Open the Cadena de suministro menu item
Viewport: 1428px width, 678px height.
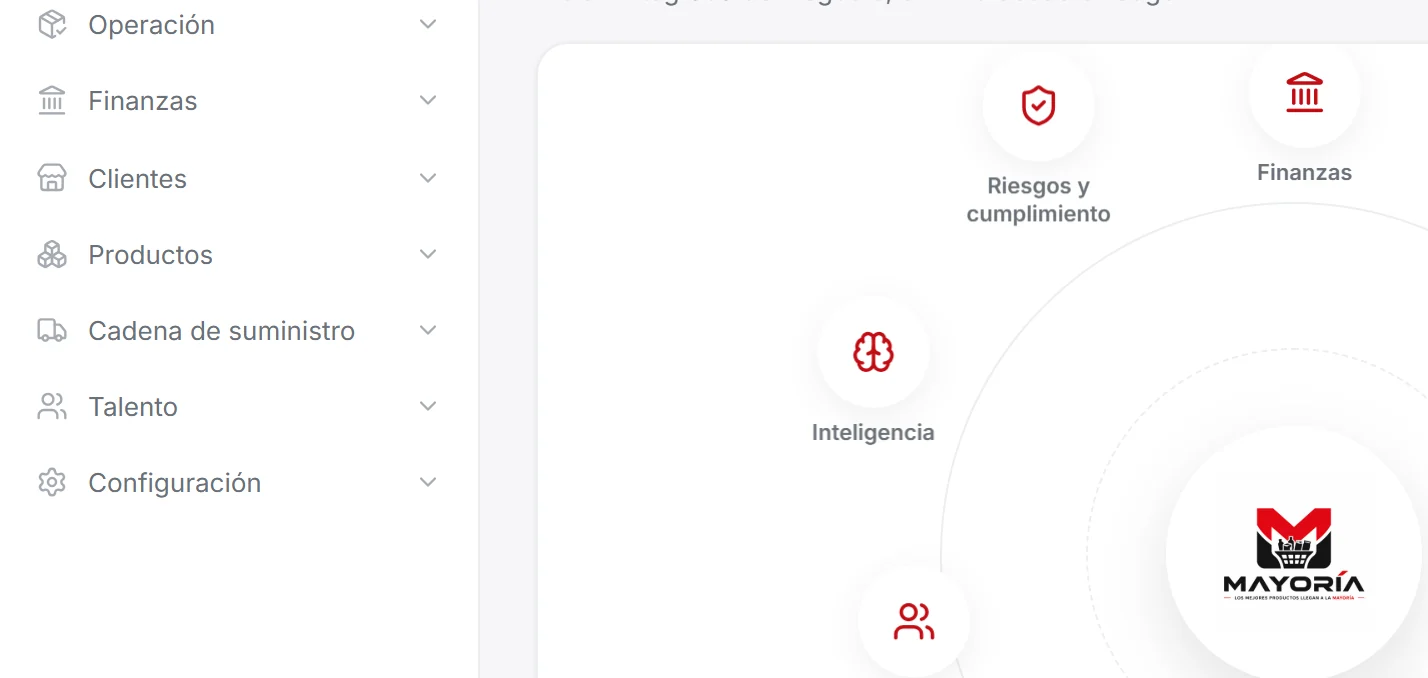239,331
